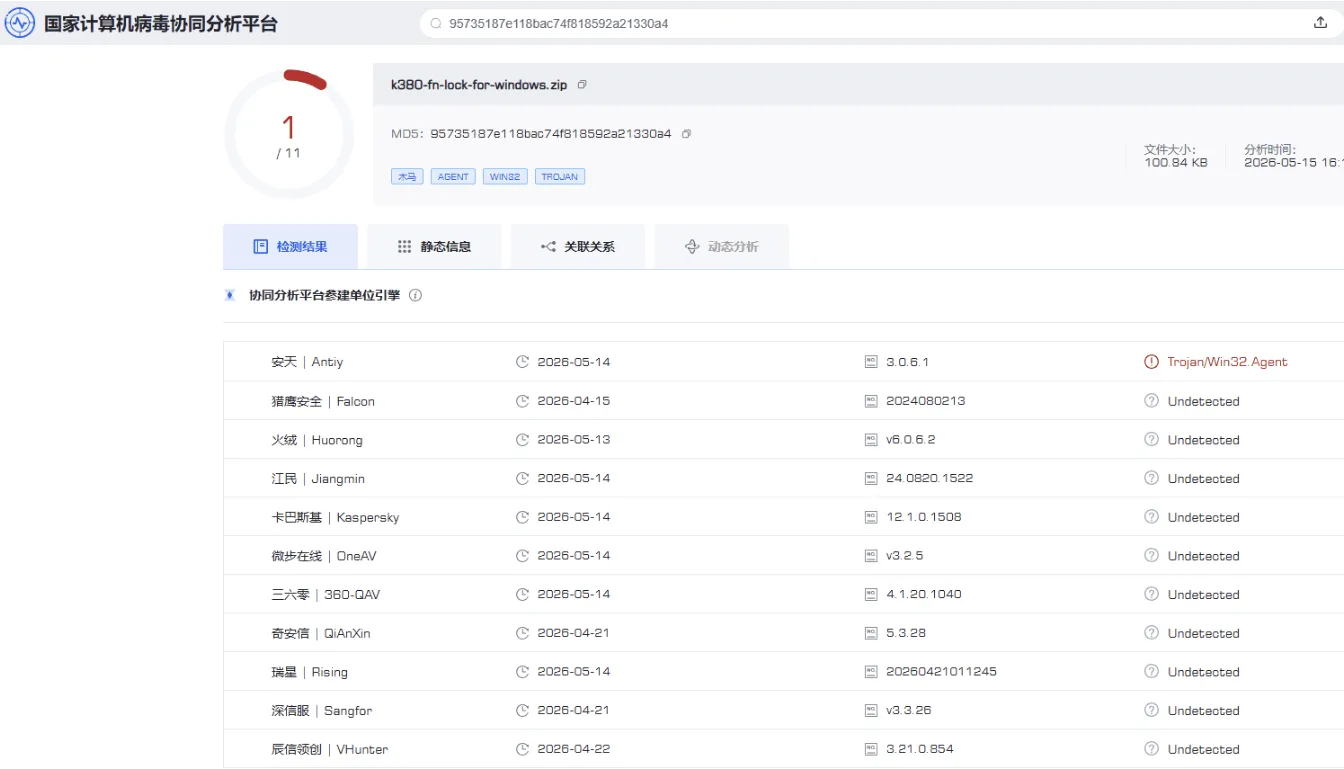Select the 猎鹰安全 | Falcon engine name
Screen dimensions: 1344x769
point(323,401)
